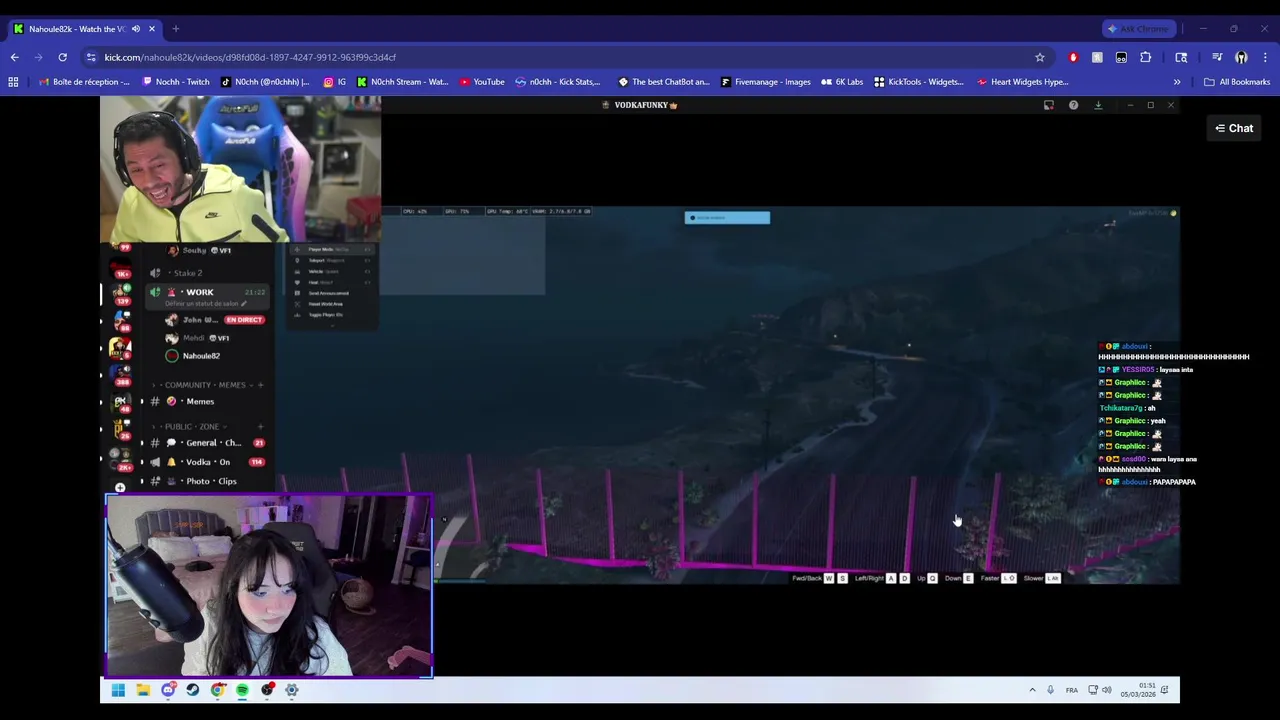
Task: Open File Explorer from the taskbar
Action: click(143, 690)
